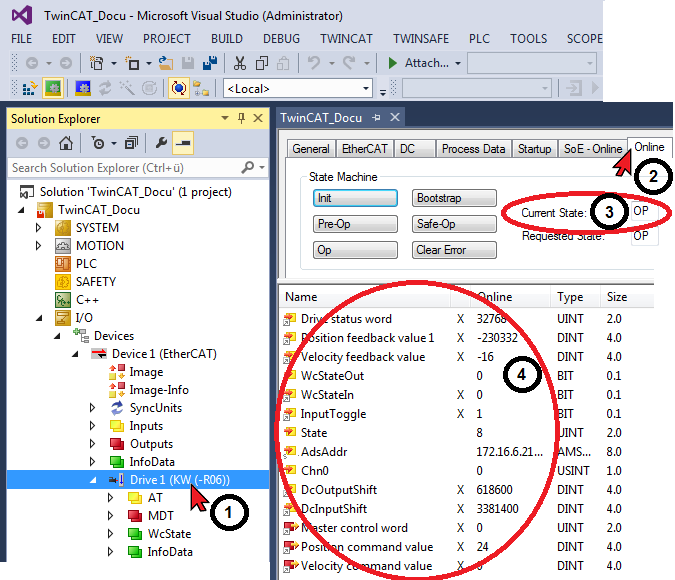Open the BUILD menu

[x=227, y=39]
